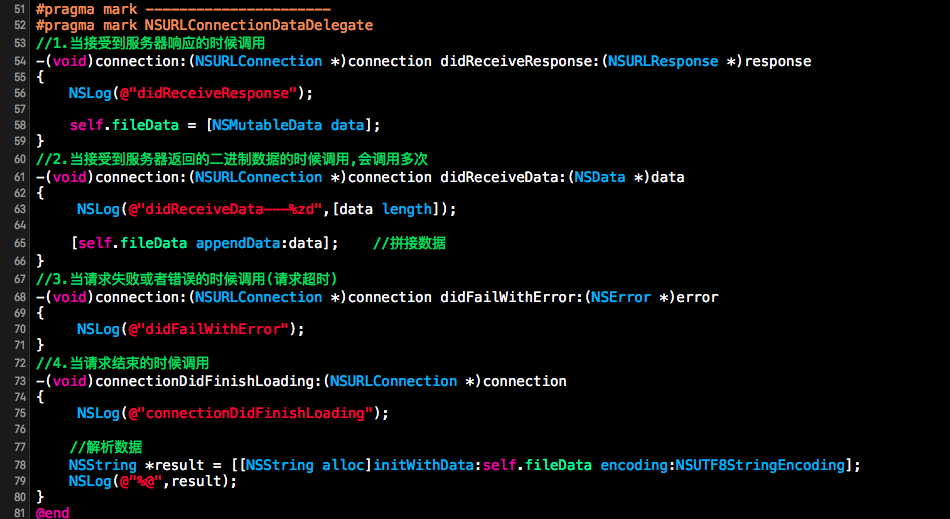Click line number 68 in the gutter
Image resolution: width=950 pixels, height=519 pixels.
tap(19, 297)
